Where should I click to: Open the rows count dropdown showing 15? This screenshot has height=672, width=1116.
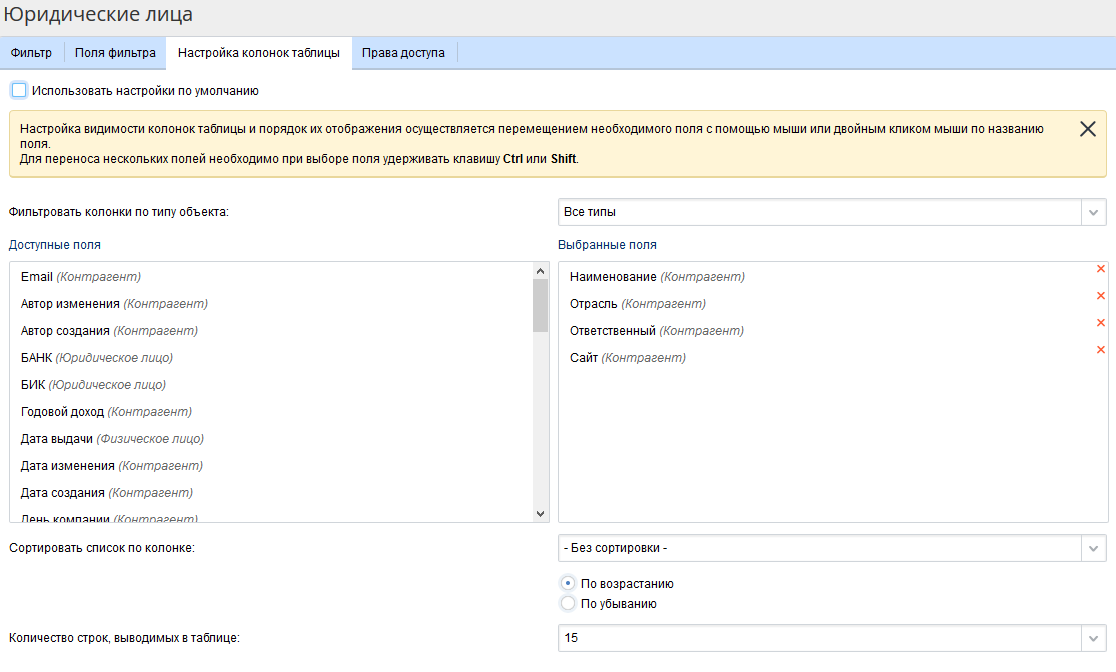[x=832, y=638]
